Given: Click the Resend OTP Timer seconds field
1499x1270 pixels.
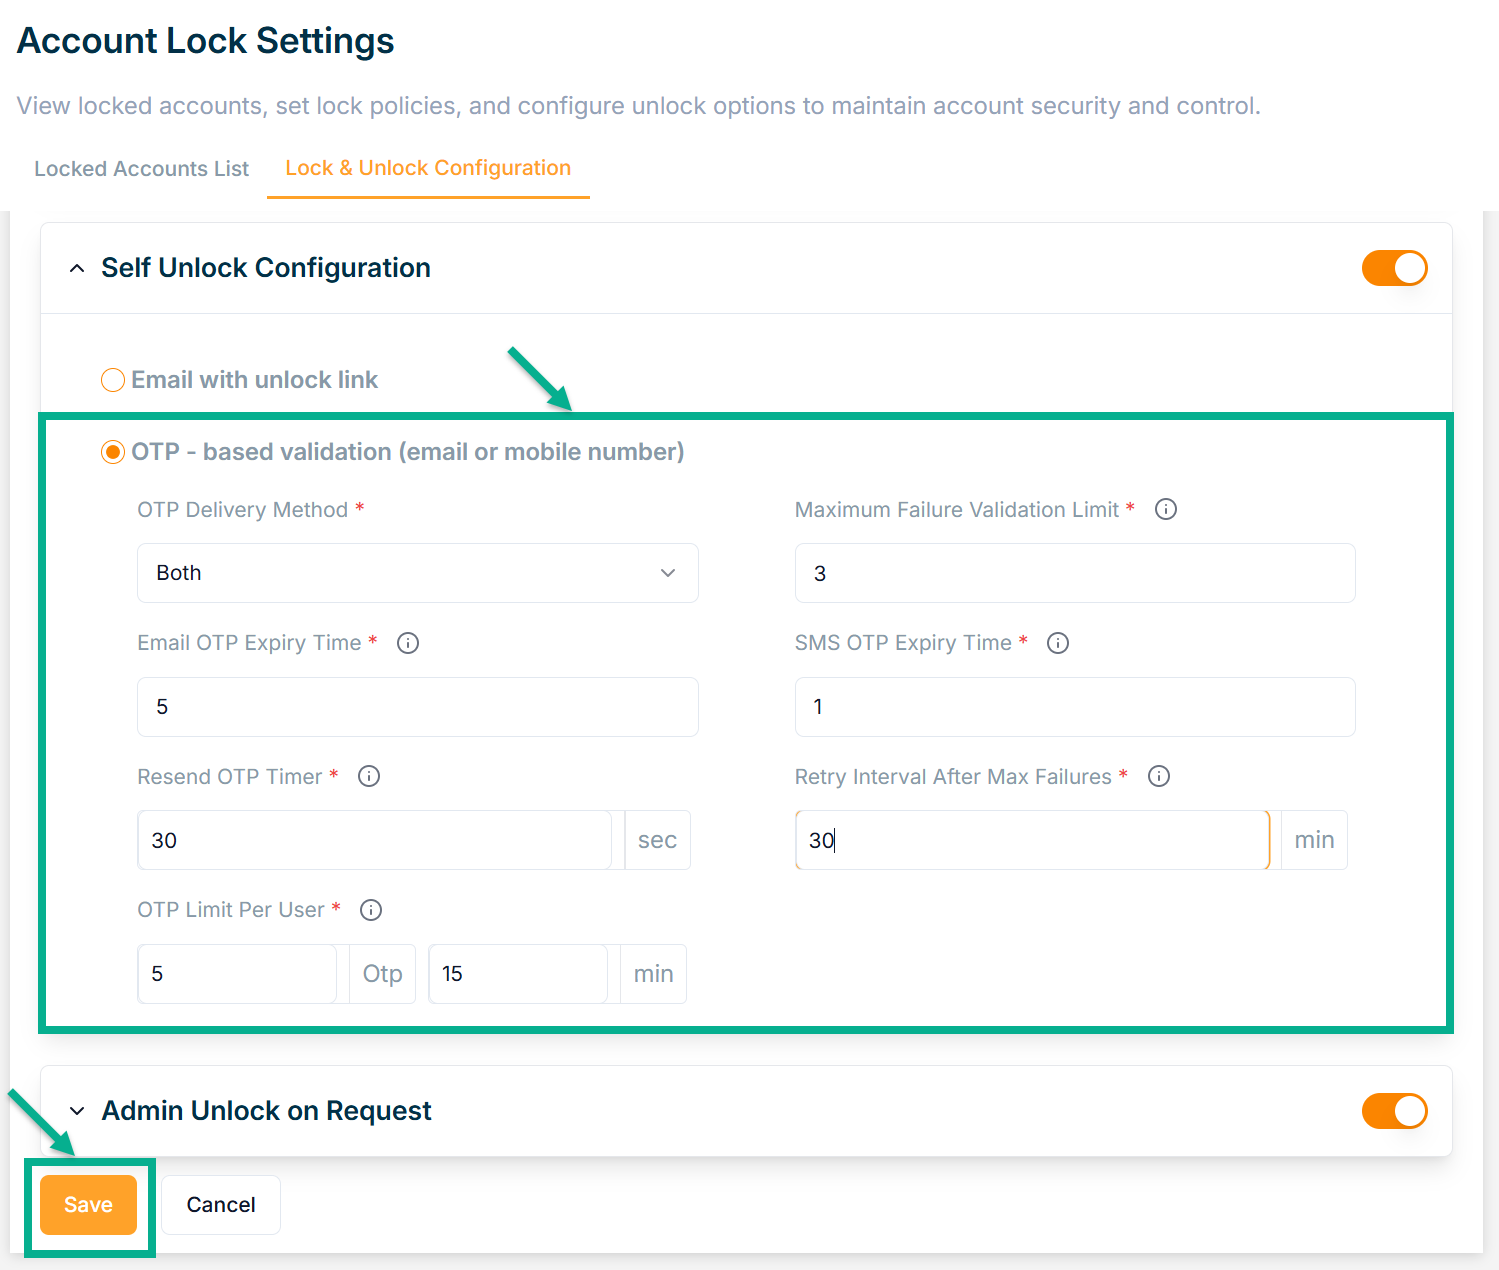Looking at the screenshot, I should click(x=374, y=840).
